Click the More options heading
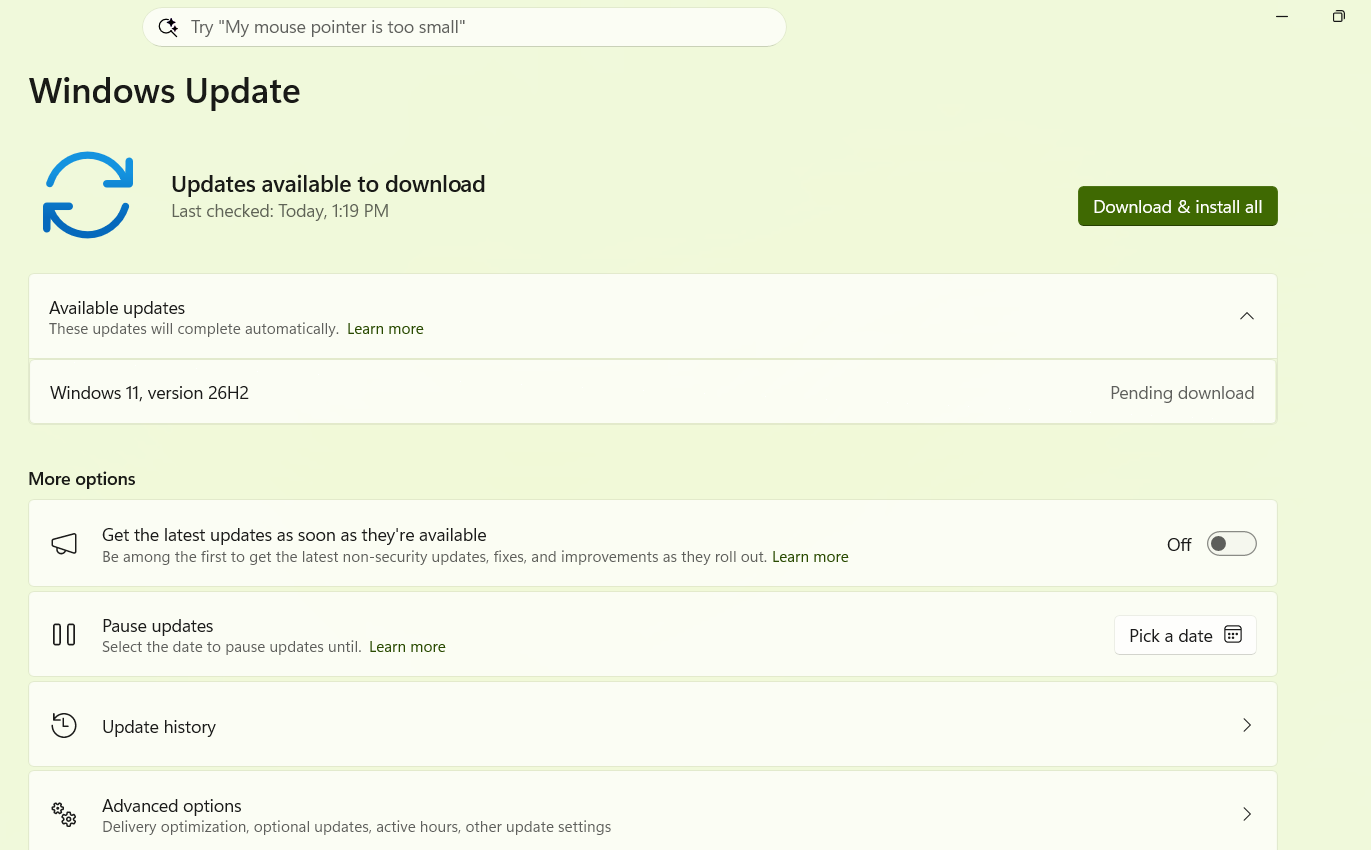 point(82,479)
